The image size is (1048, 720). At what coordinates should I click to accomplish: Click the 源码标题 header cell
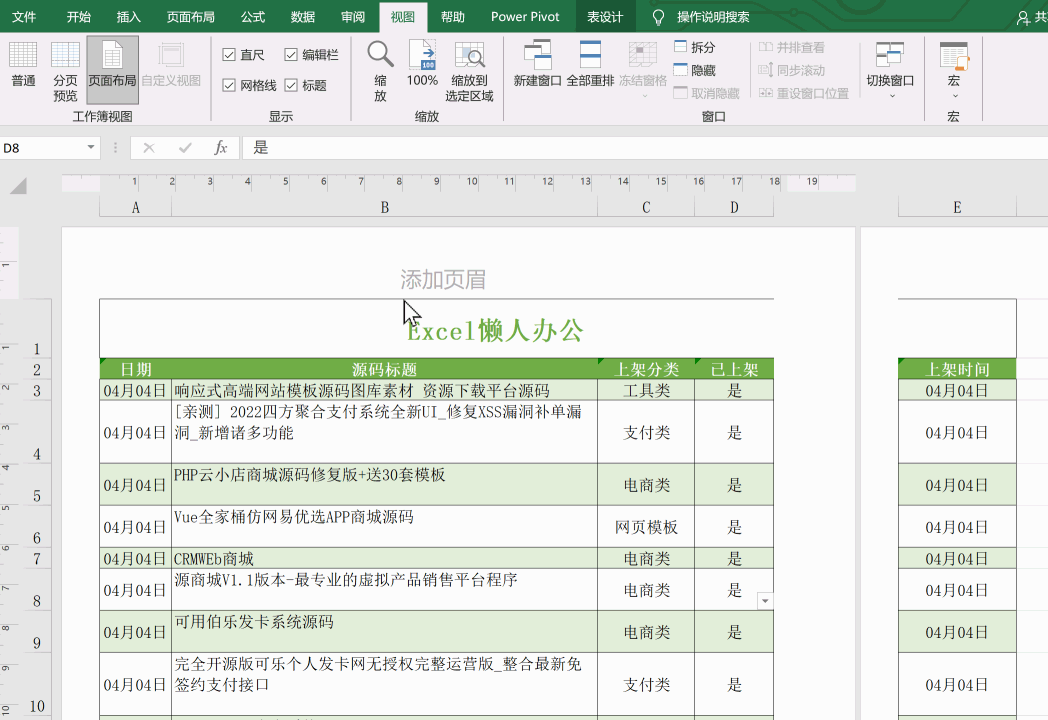pos(384,369)
